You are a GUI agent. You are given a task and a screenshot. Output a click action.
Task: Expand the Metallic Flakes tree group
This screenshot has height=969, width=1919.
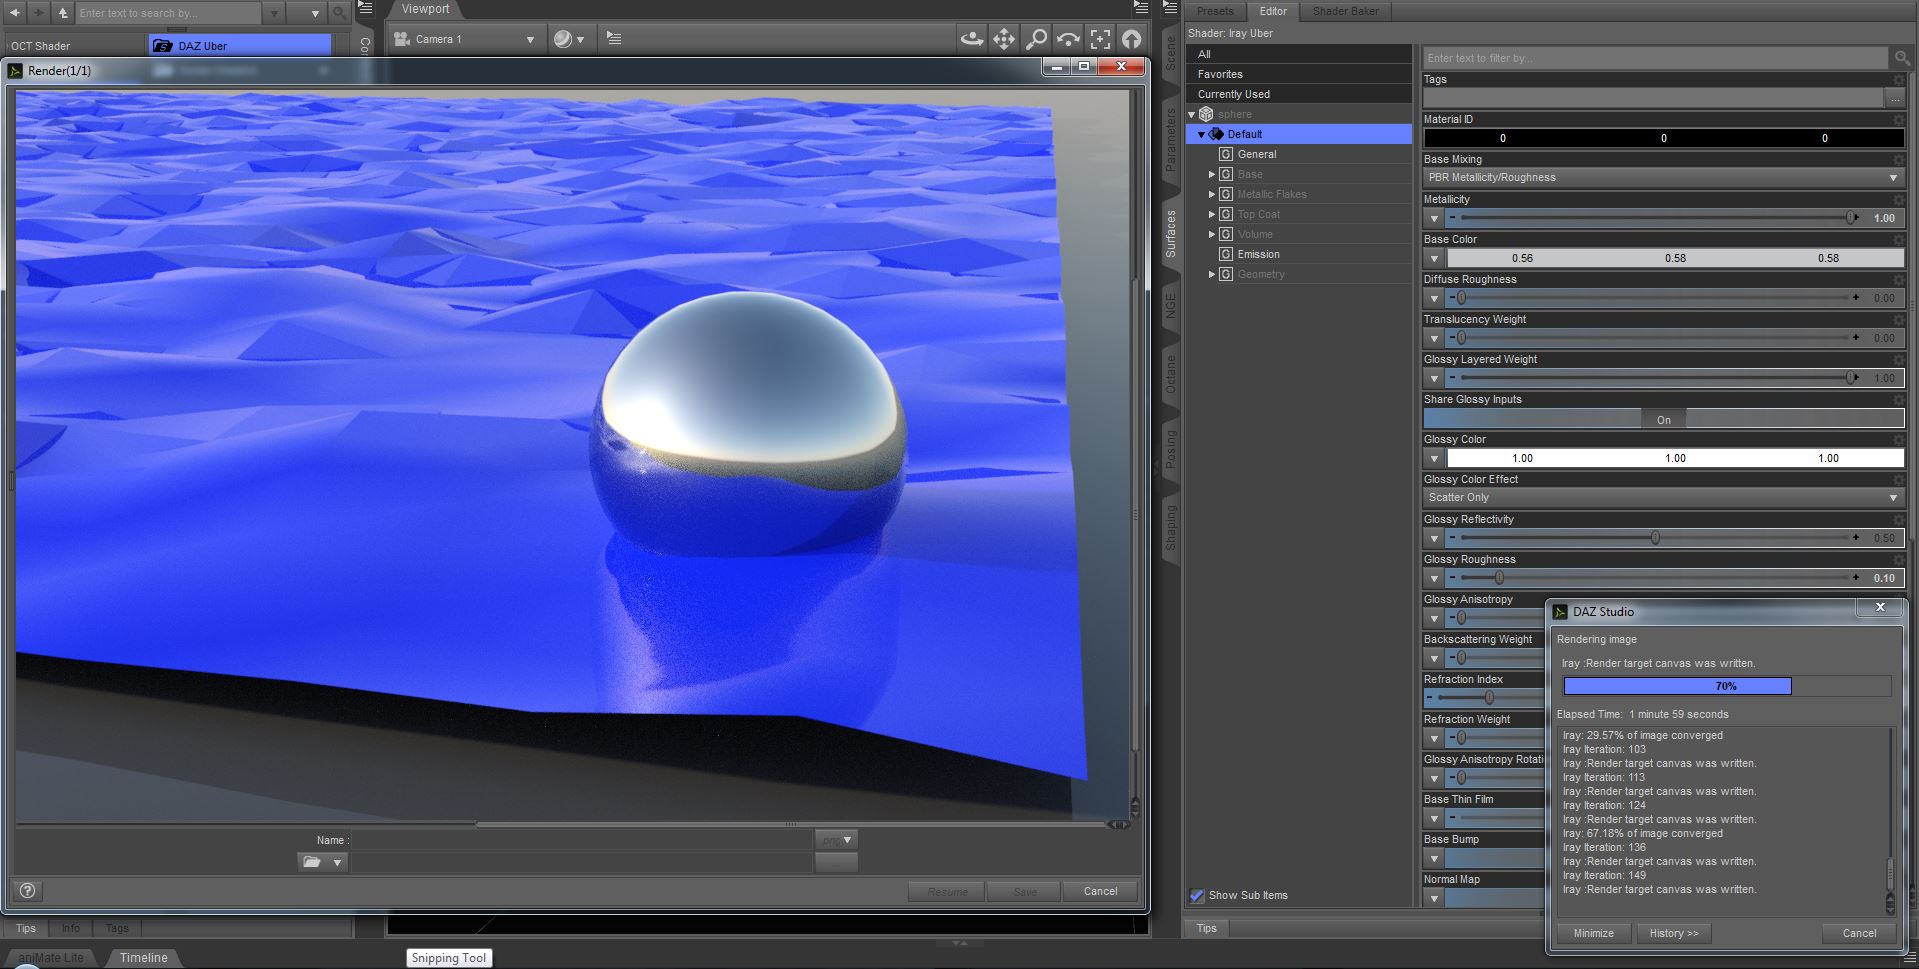[1212, 194]
